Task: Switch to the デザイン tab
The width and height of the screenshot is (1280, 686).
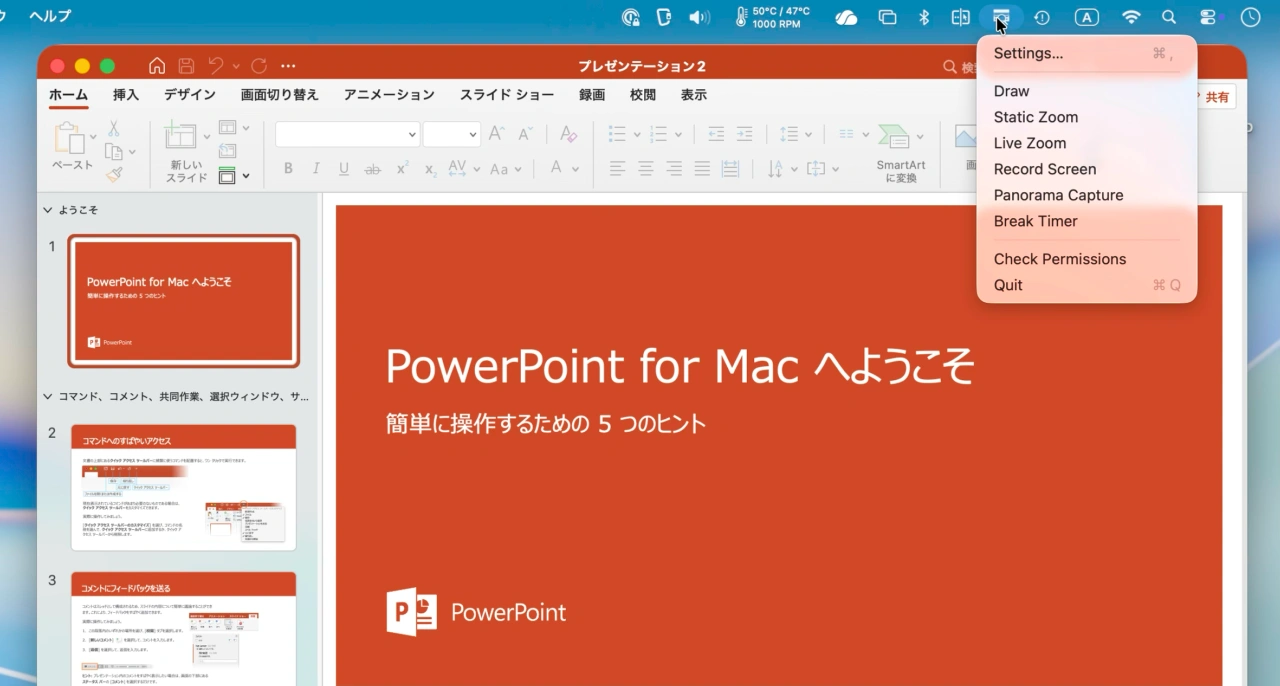Action: click(x=190, y=95)
